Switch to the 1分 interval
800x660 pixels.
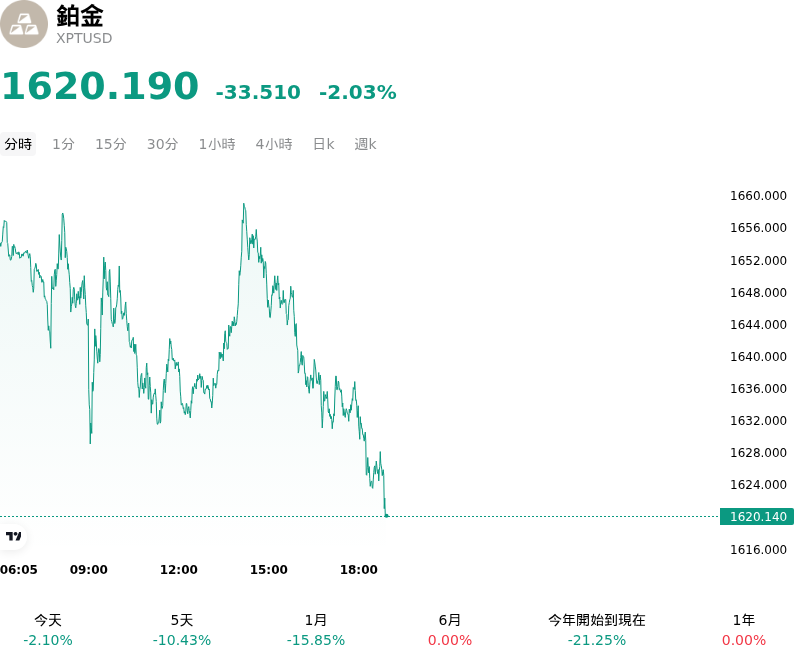pyautogui.click(x=63, y=144)
